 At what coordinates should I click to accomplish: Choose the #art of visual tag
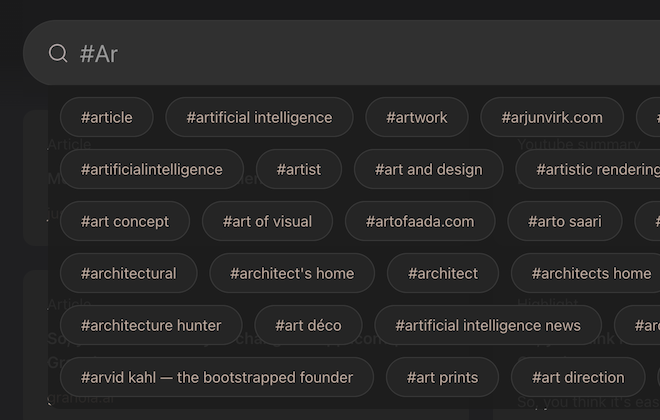267,221
